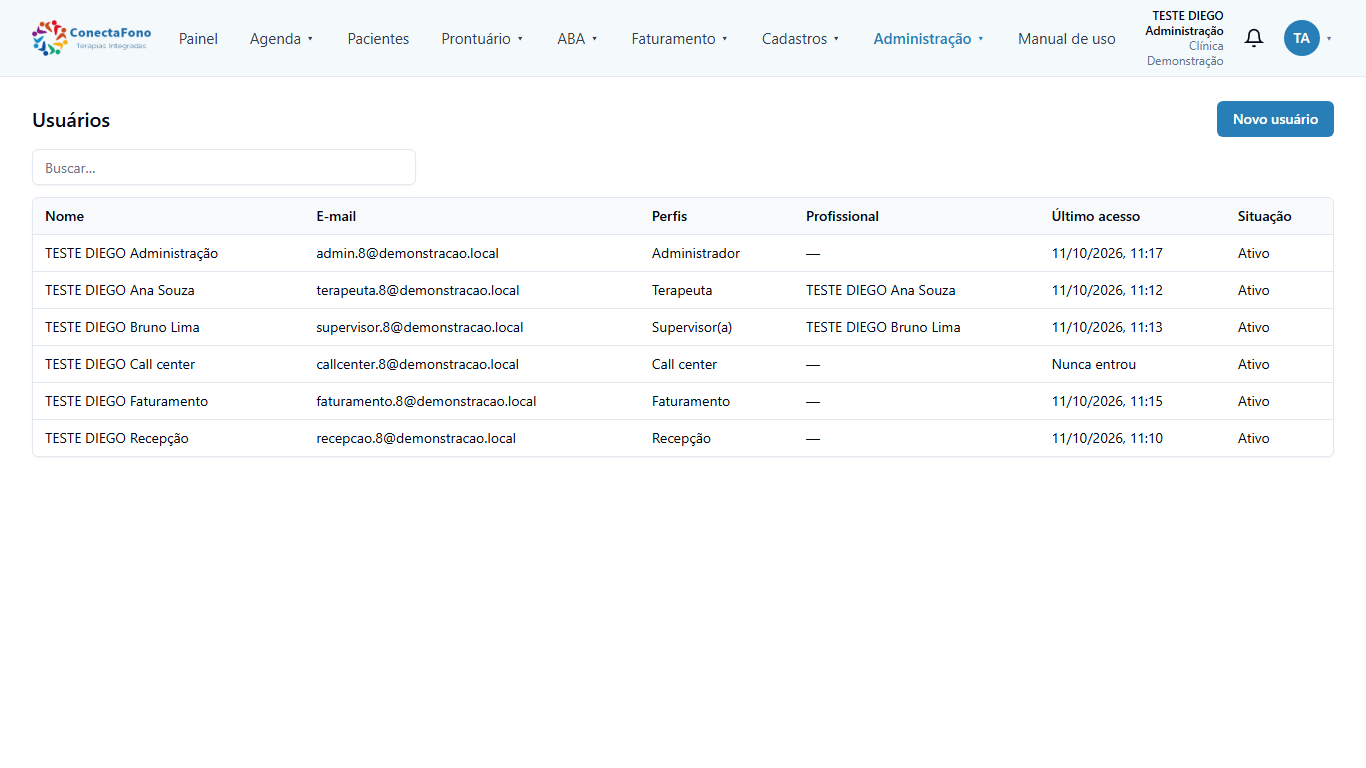The height and width of the screenshot is (768, 1366).
Task: Click the Administrador profile cell
Action: click(696, 253)
